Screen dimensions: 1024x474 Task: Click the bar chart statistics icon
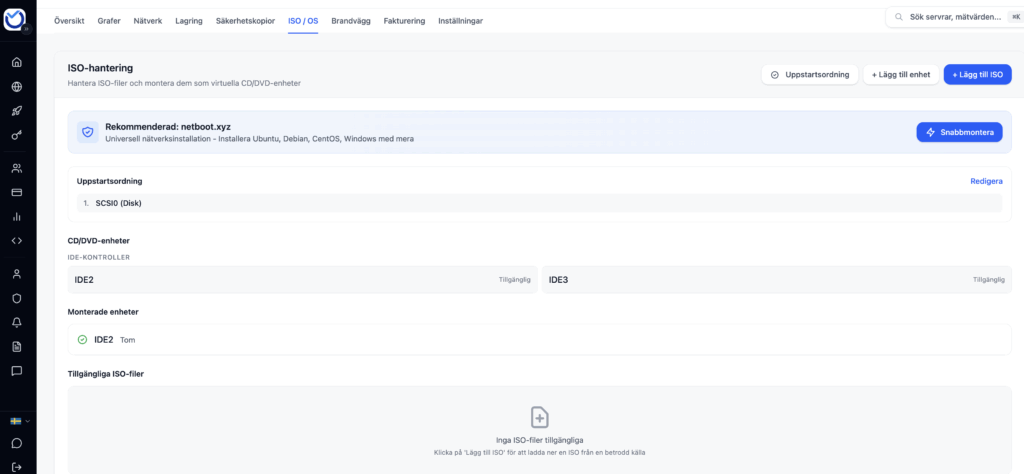tap(17, 216)
